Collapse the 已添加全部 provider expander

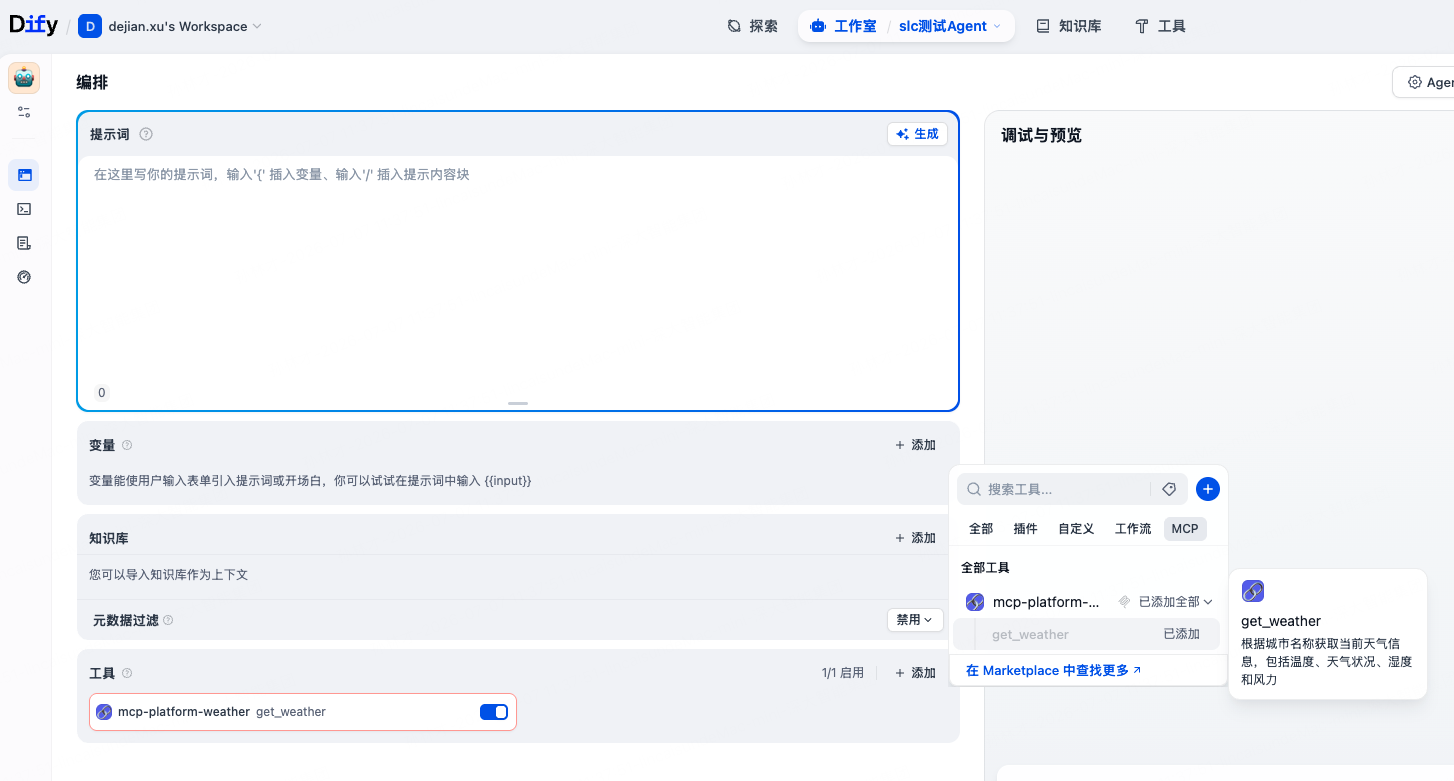point(1176,602)
